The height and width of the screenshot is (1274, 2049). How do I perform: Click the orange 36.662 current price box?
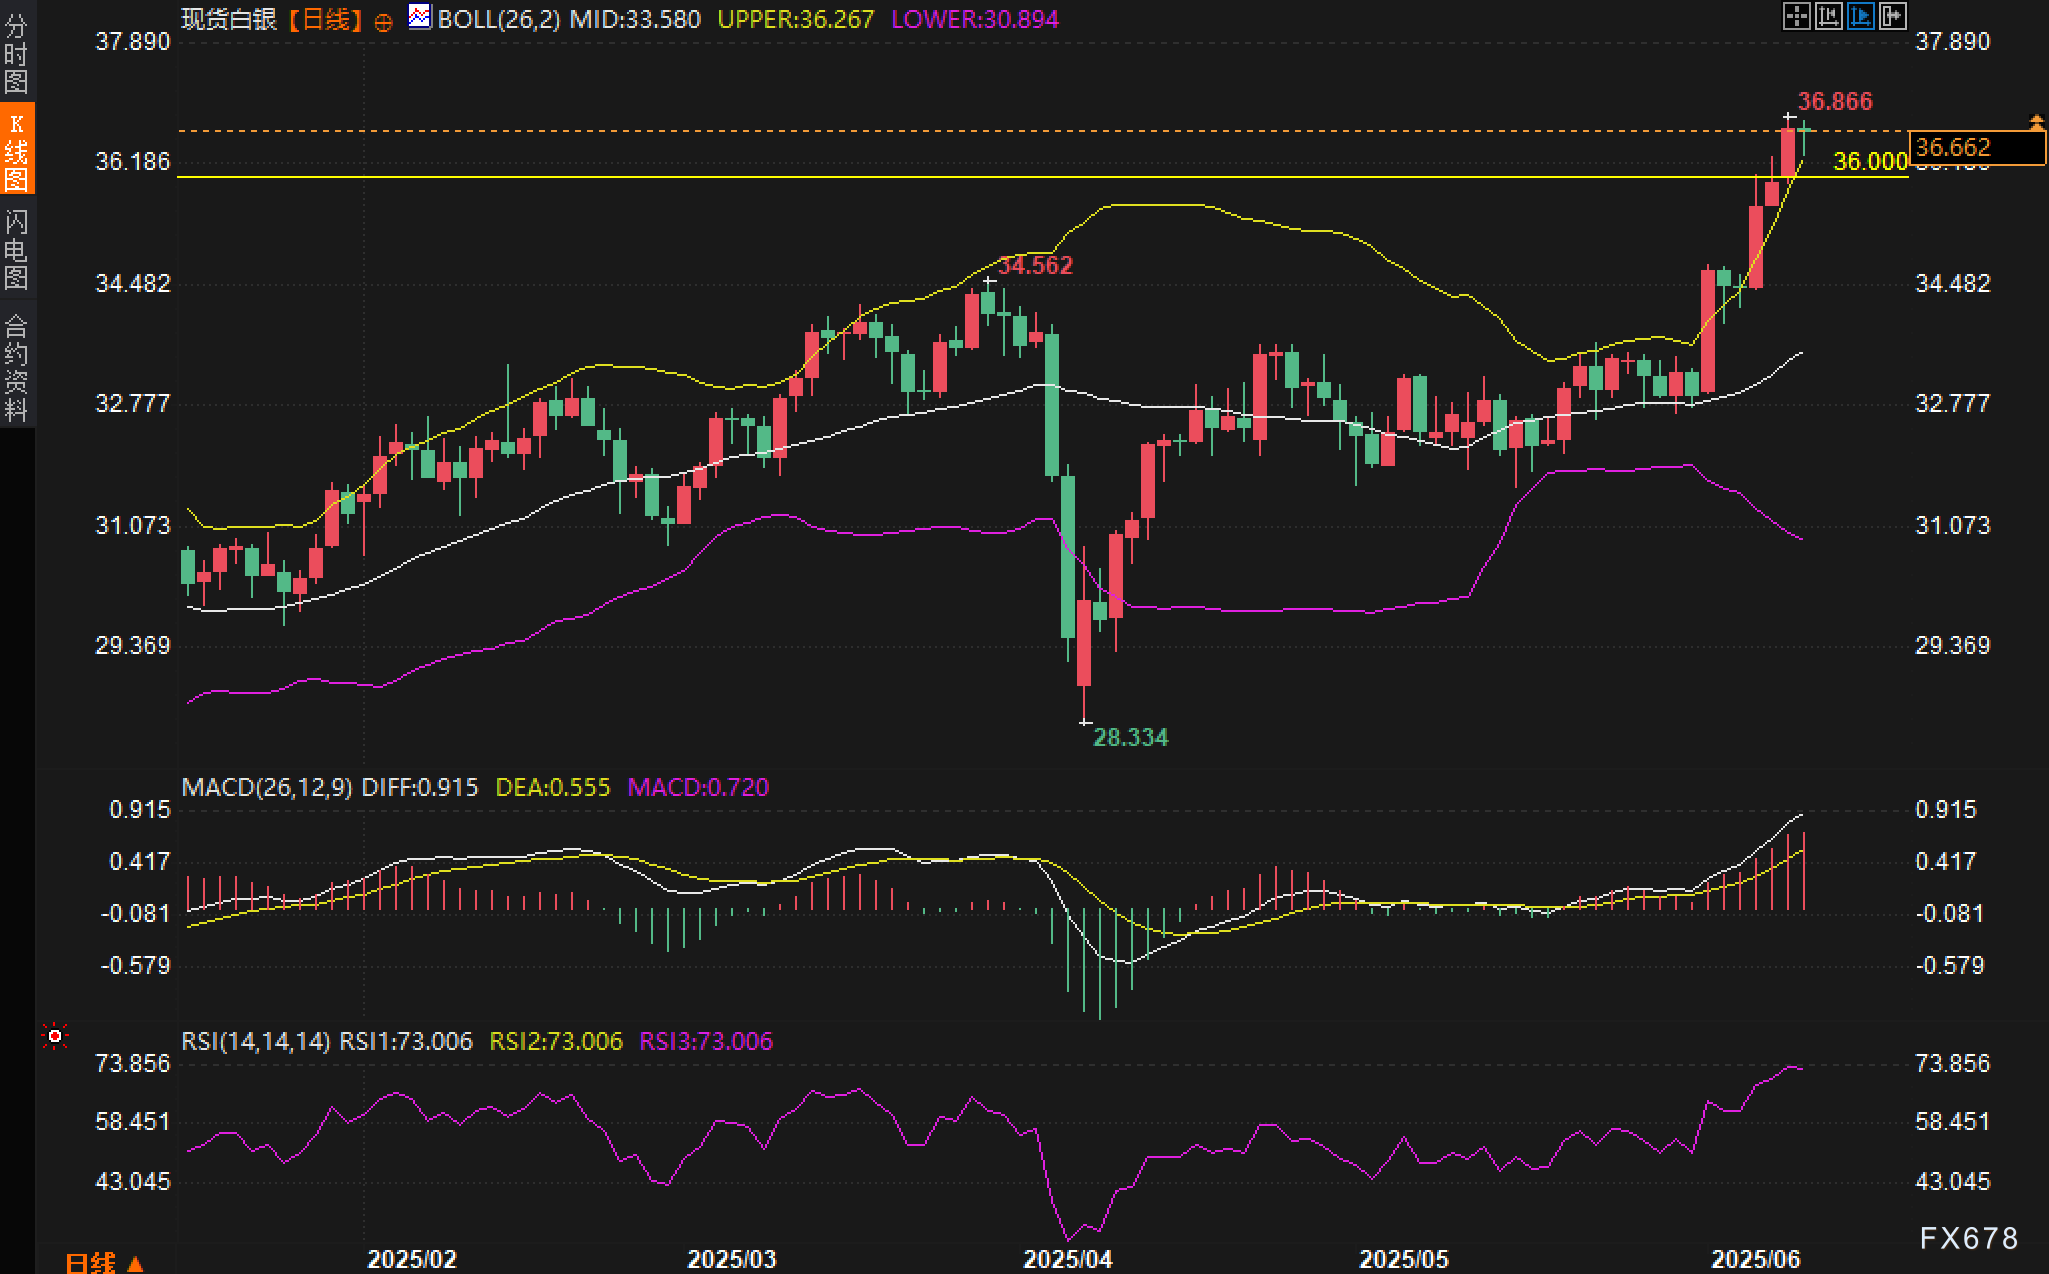tap(1976, 148)
